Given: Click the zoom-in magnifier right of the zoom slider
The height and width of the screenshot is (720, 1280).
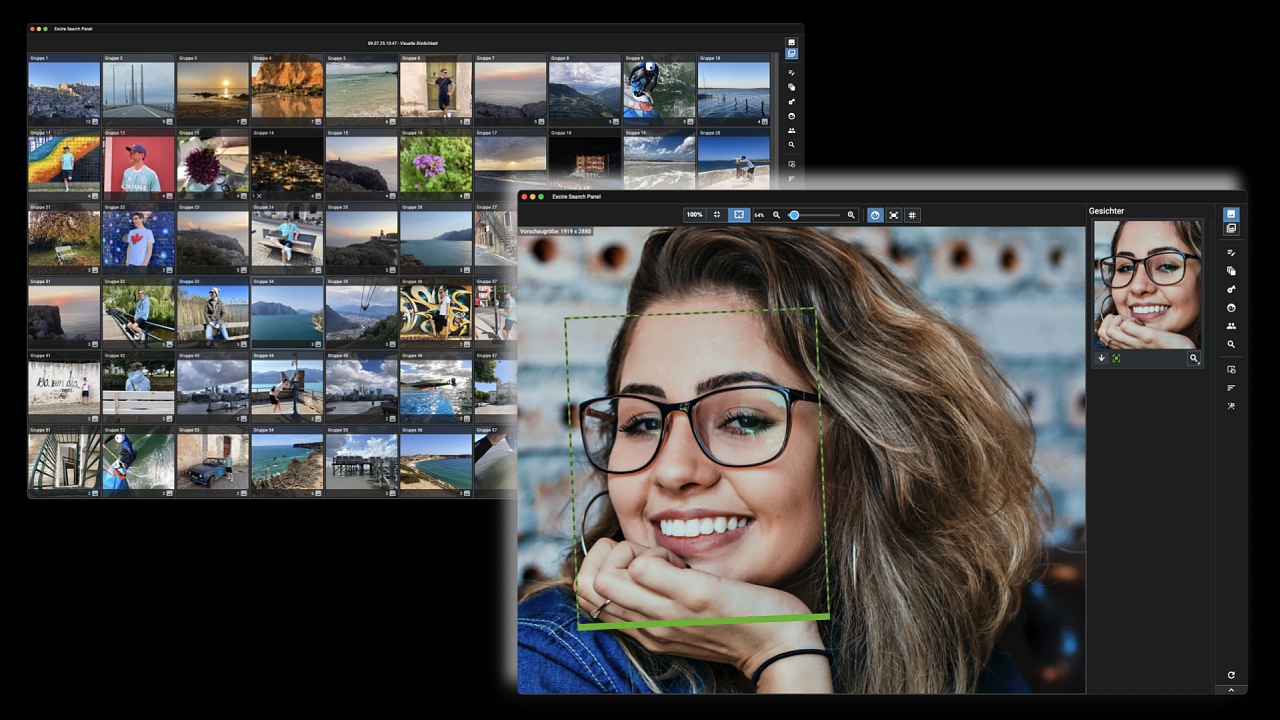Looking at the screenshot, I should click(851, 215).
